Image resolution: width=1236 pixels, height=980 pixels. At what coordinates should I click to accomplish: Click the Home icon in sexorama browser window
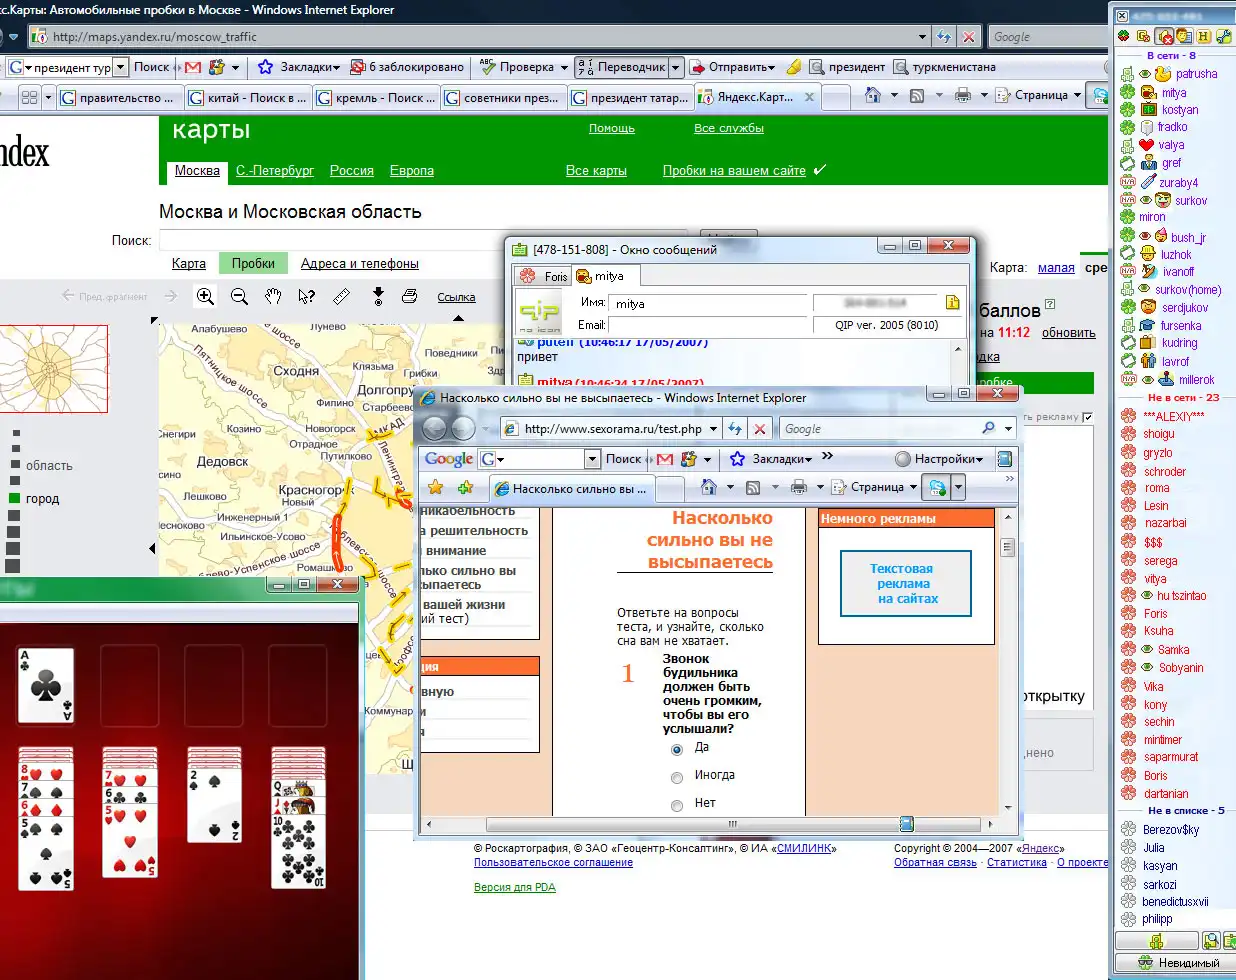[708, 487]
